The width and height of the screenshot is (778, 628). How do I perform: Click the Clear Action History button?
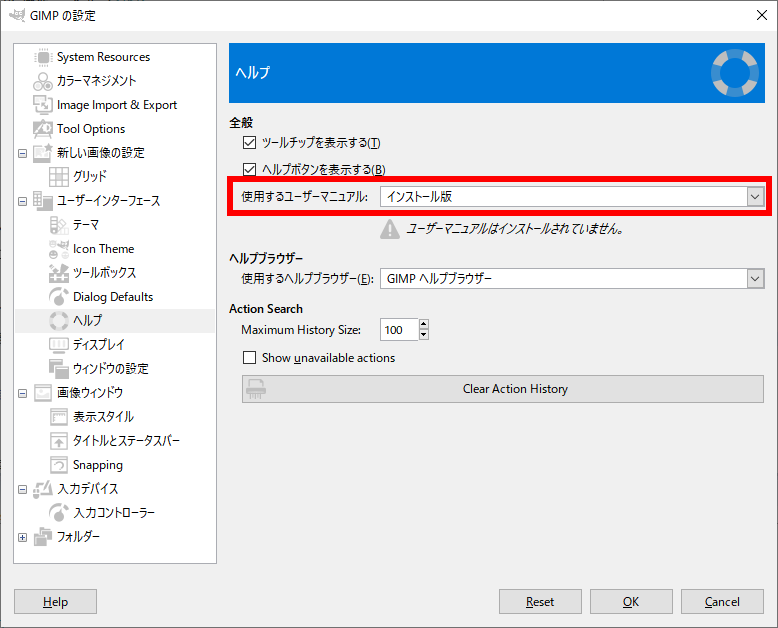point(503,389)
